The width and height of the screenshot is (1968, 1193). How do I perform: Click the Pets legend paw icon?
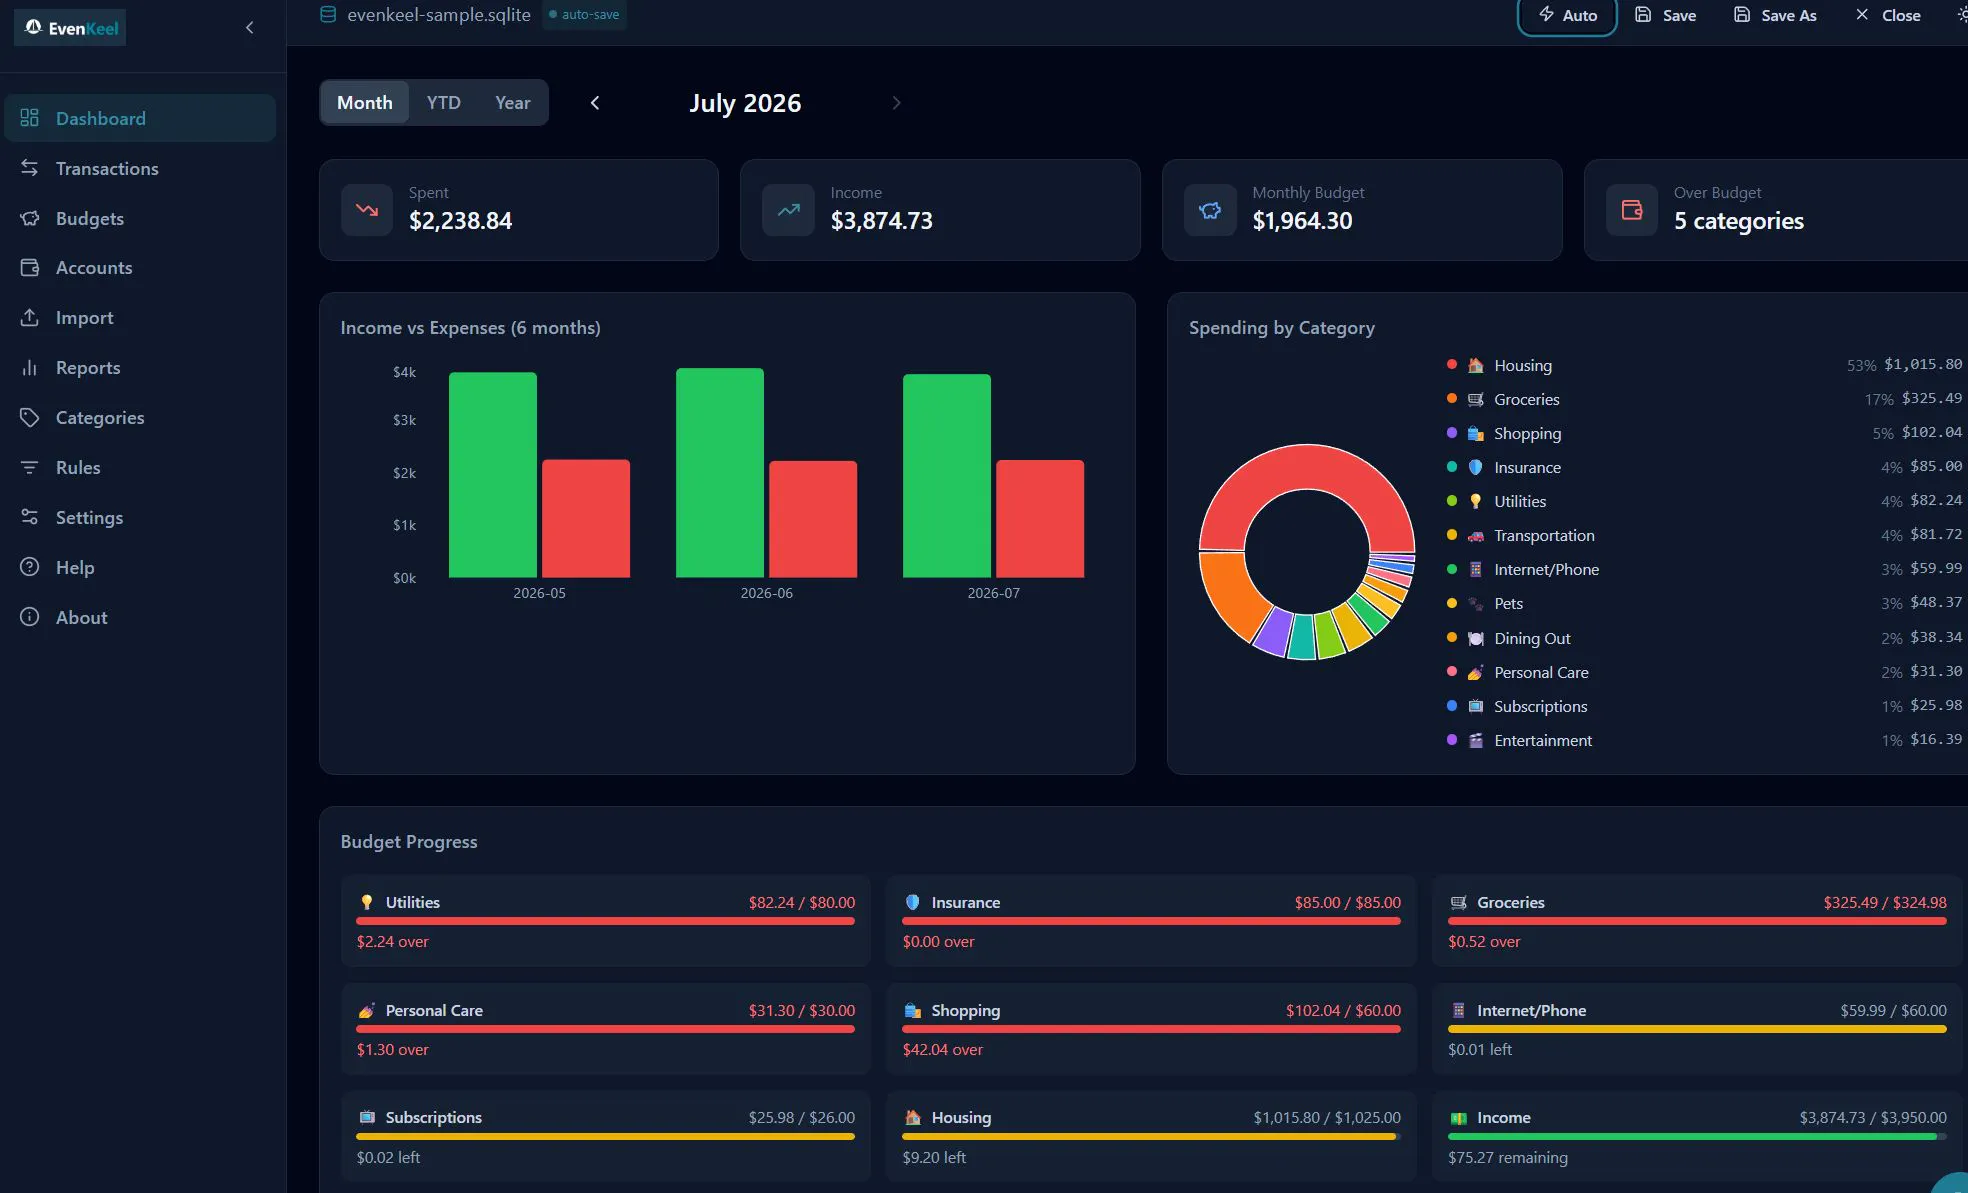tap(1475, 603)
